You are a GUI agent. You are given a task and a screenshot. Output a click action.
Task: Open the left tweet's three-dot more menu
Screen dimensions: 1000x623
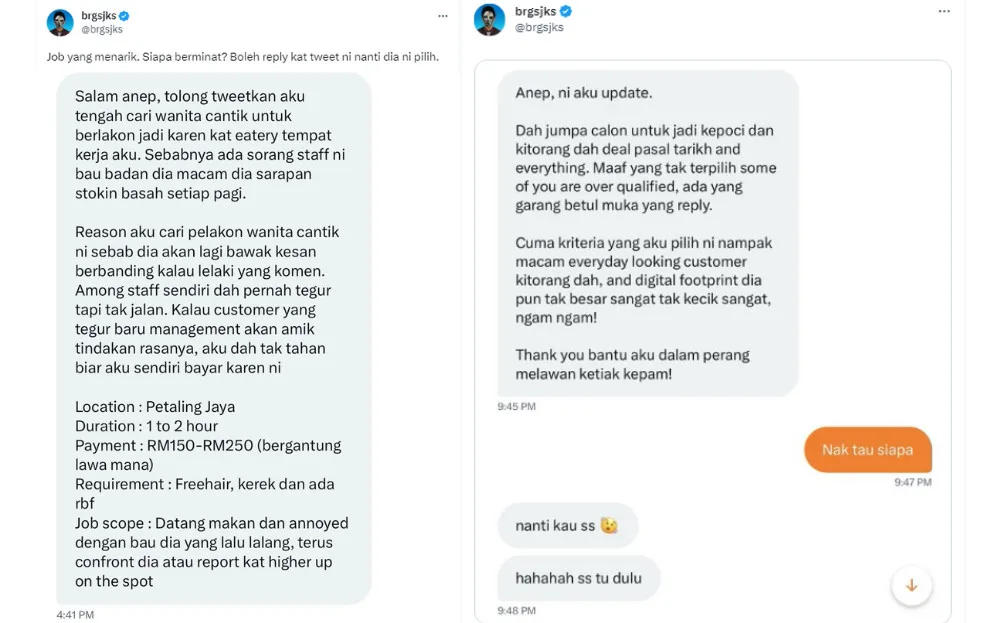point(443,16)
